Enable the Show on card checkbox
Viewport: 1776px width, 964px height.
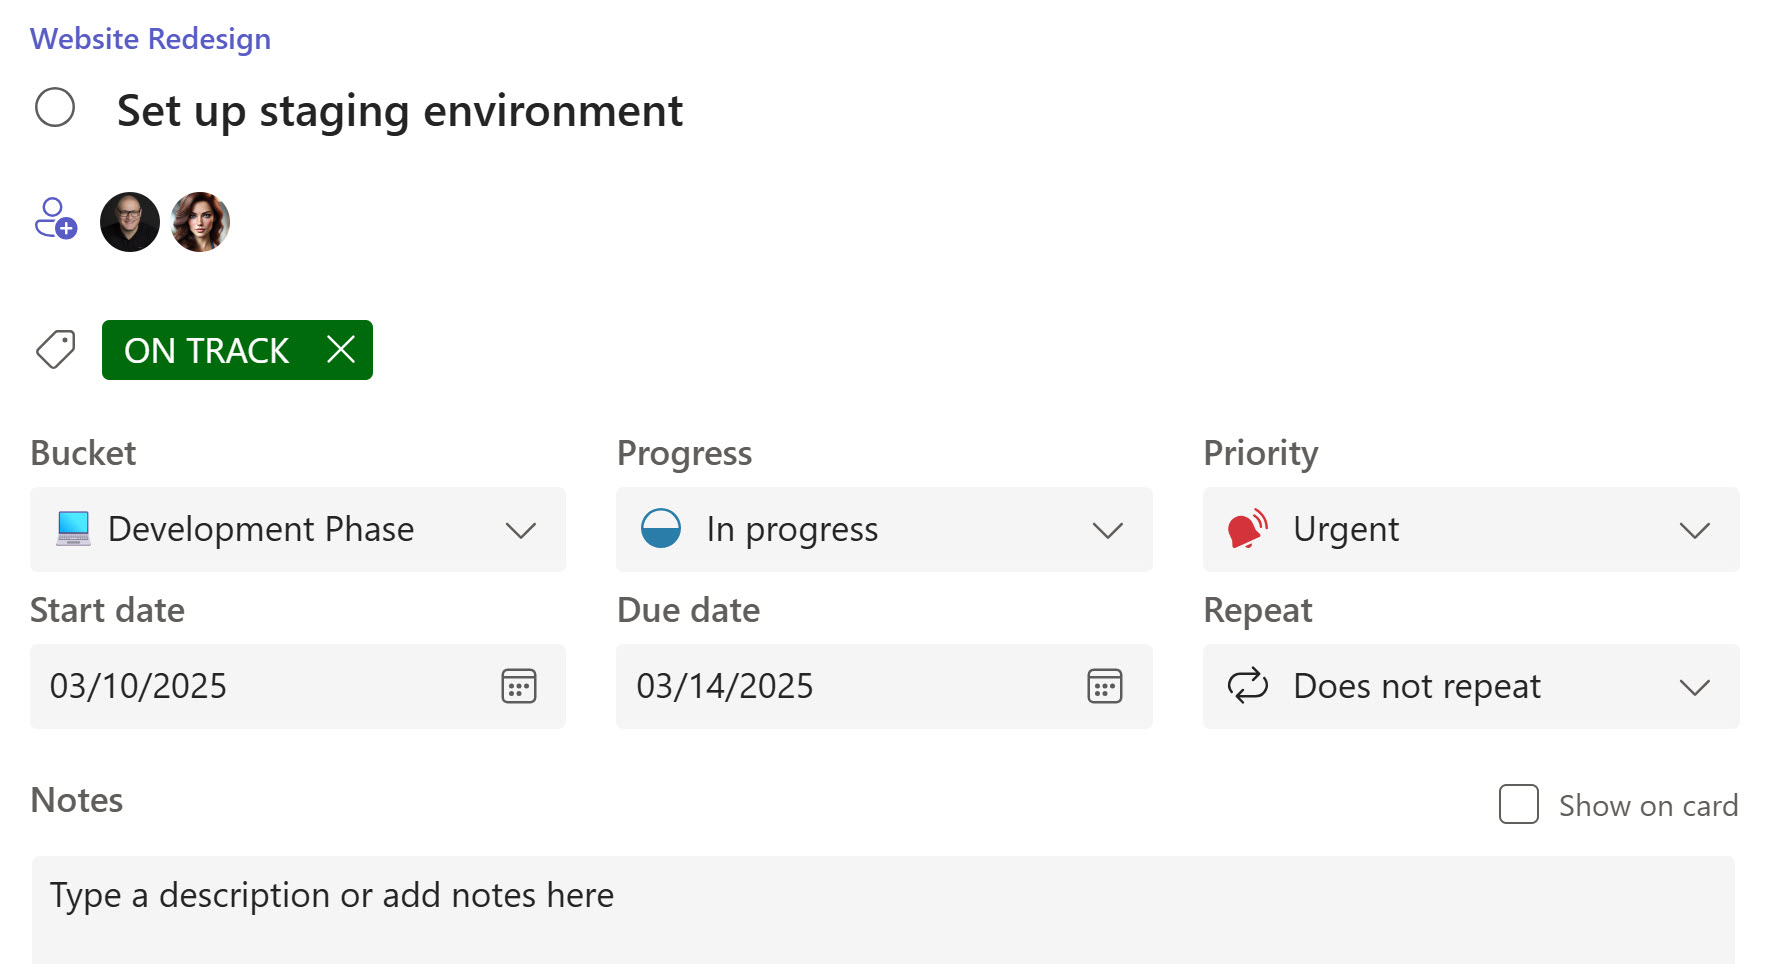tap(1518, 805)
